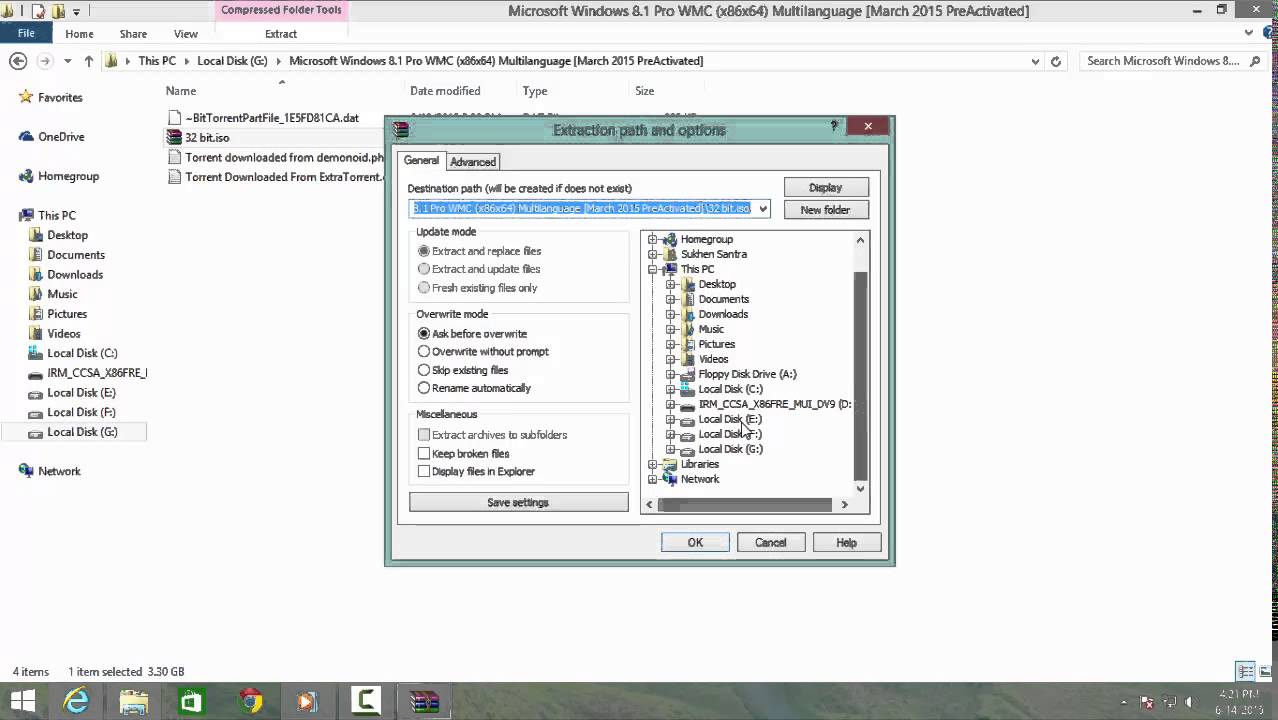Open the View ribbon tab

[x=186, y=33]
